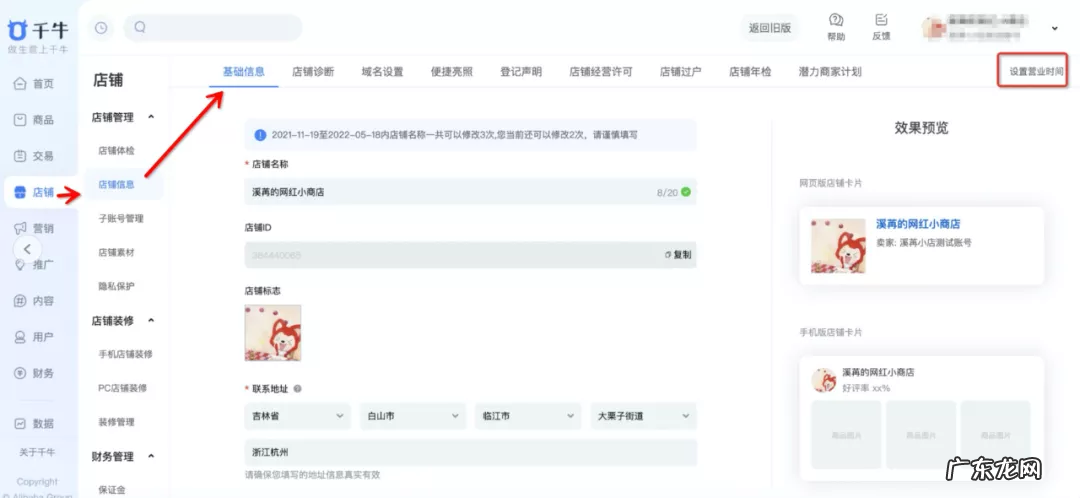Click the 店铺名称 input field
1080x498 pixels.
[470, 191]
